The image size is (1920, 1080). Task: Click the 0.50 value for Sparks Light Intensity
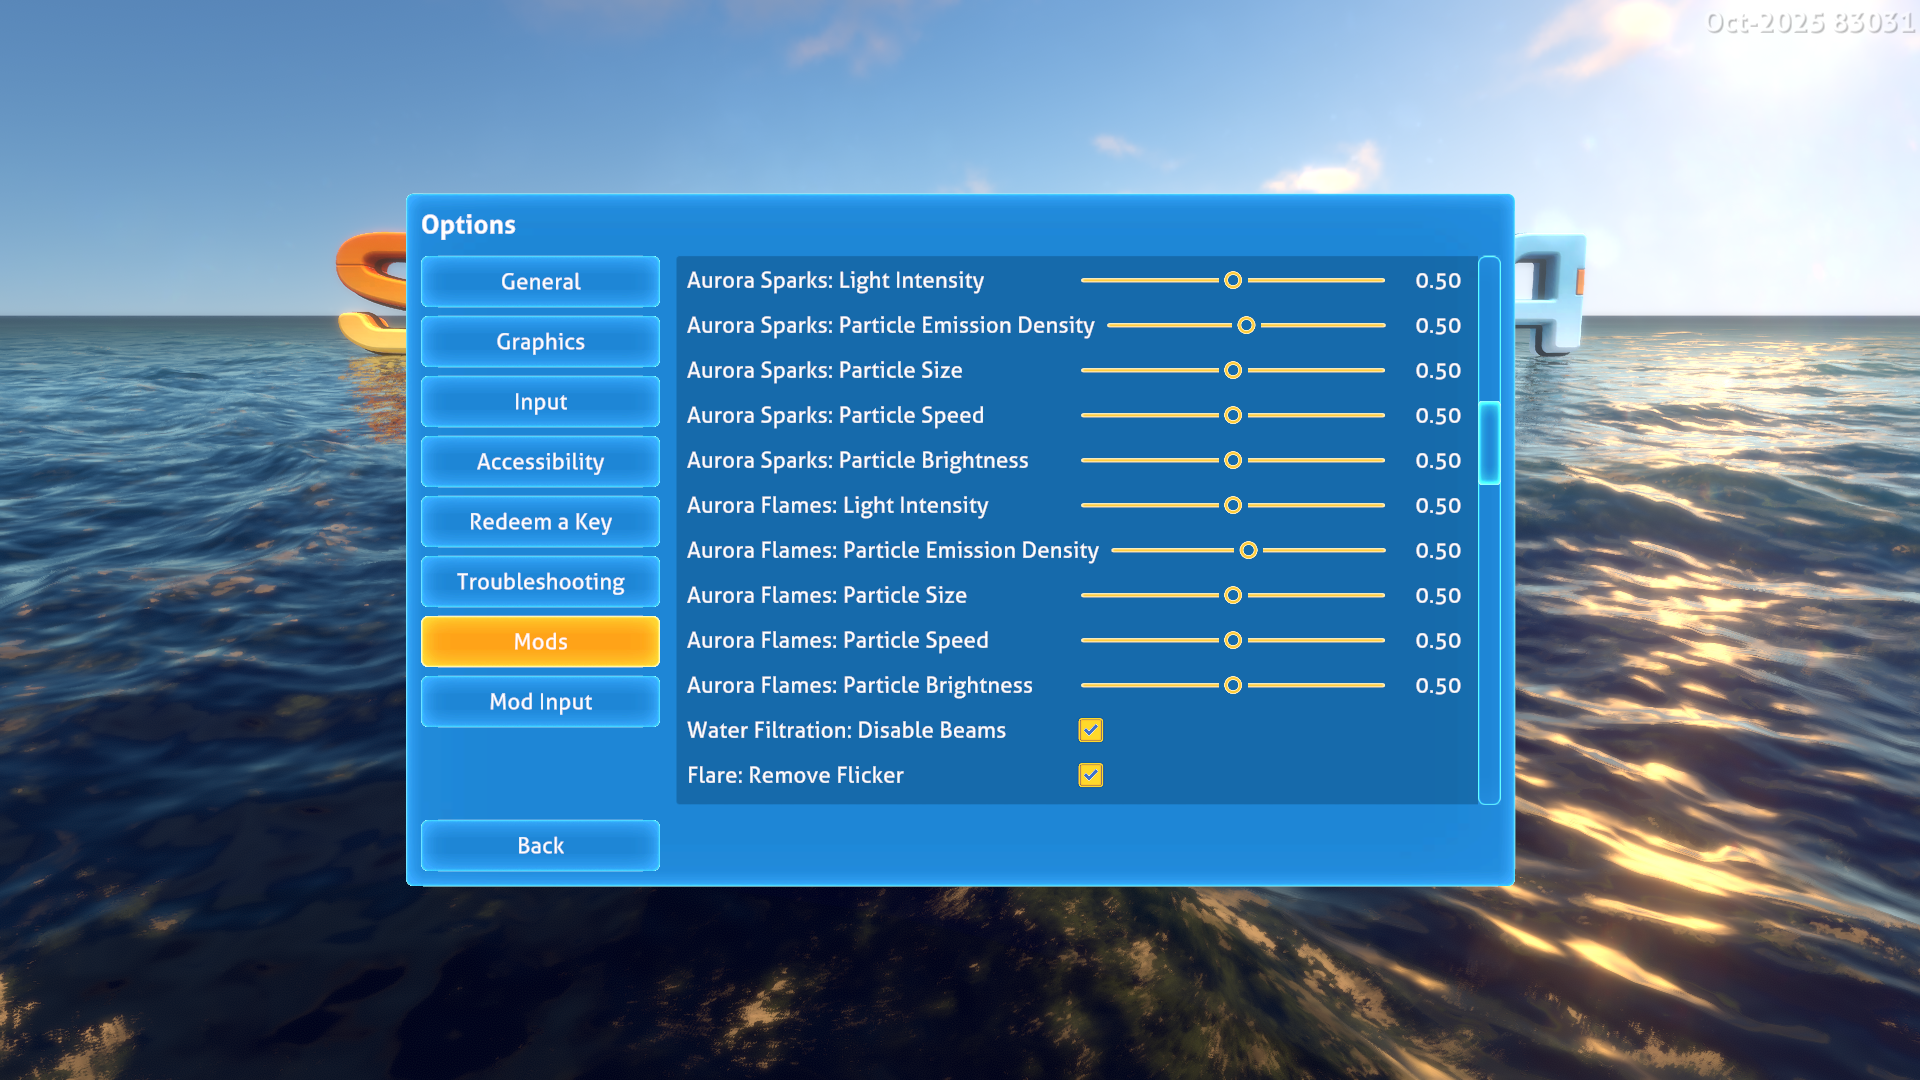[x=1438, y=281]
